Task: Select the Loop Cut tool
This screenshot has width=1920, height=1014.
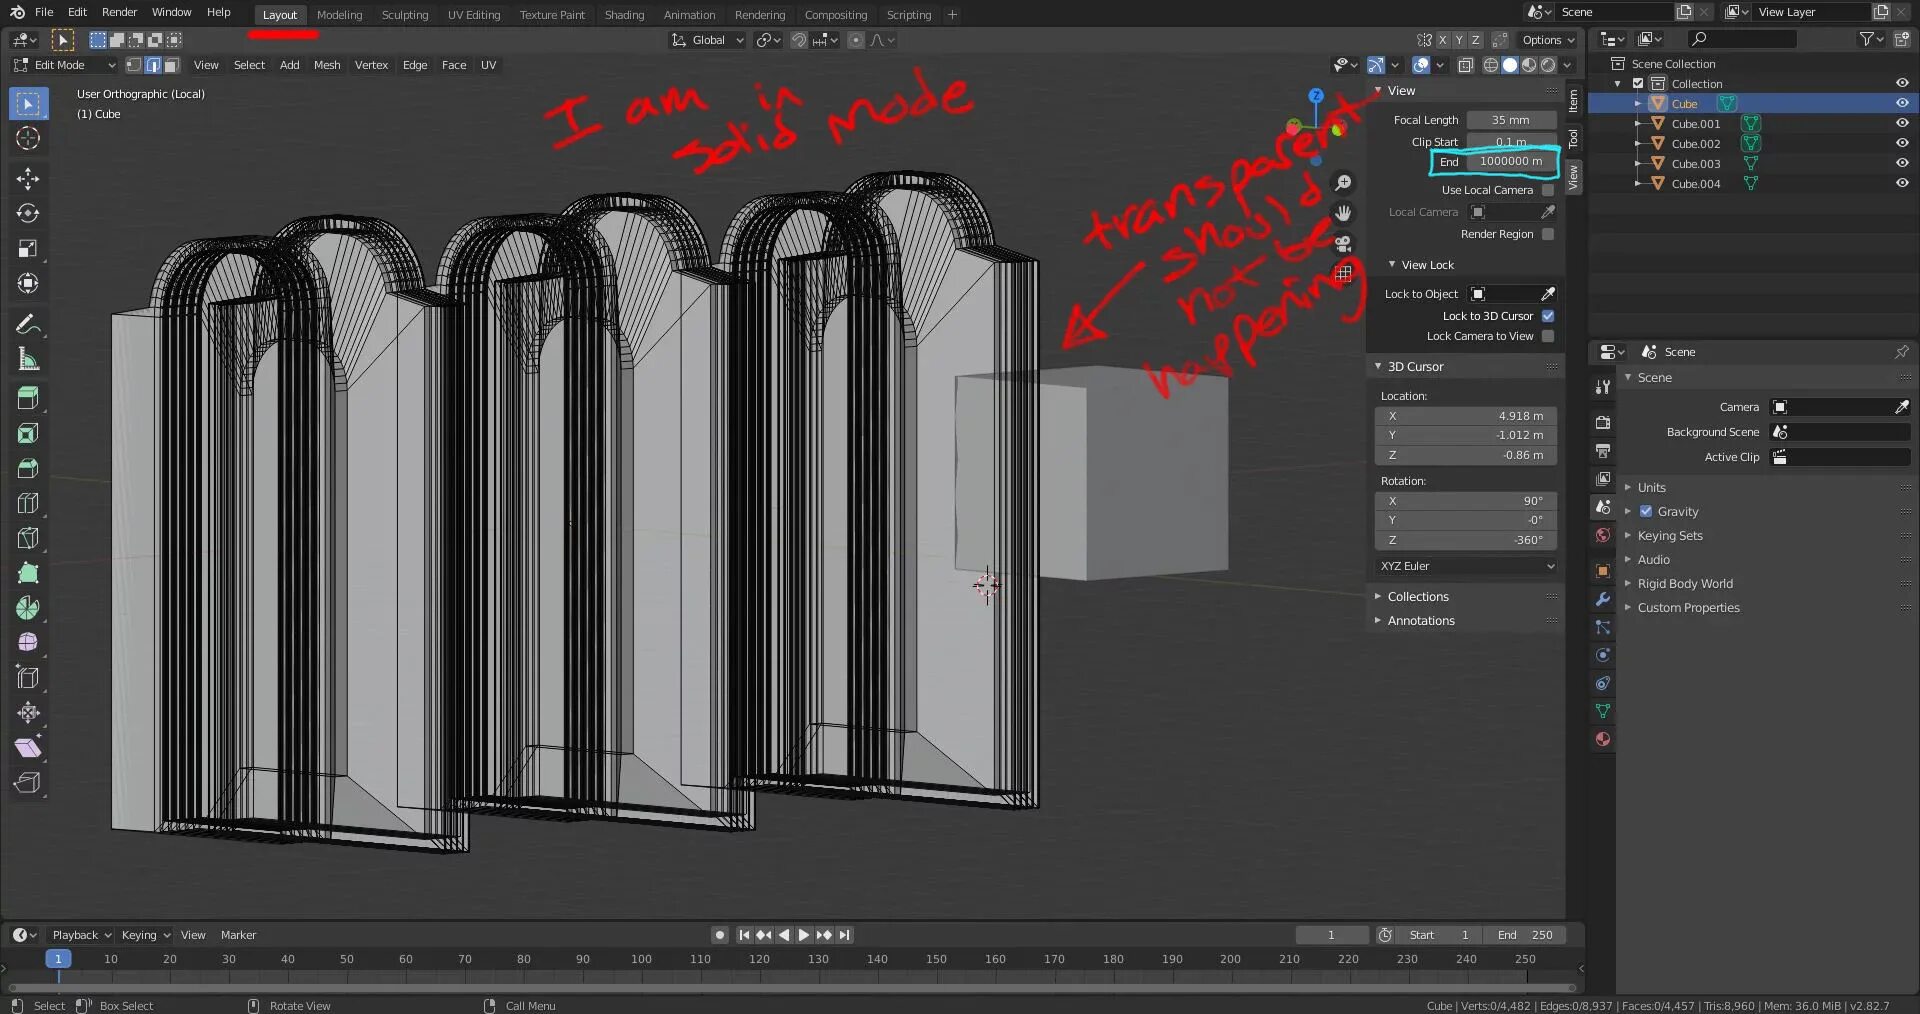Action: coord(28,503)
